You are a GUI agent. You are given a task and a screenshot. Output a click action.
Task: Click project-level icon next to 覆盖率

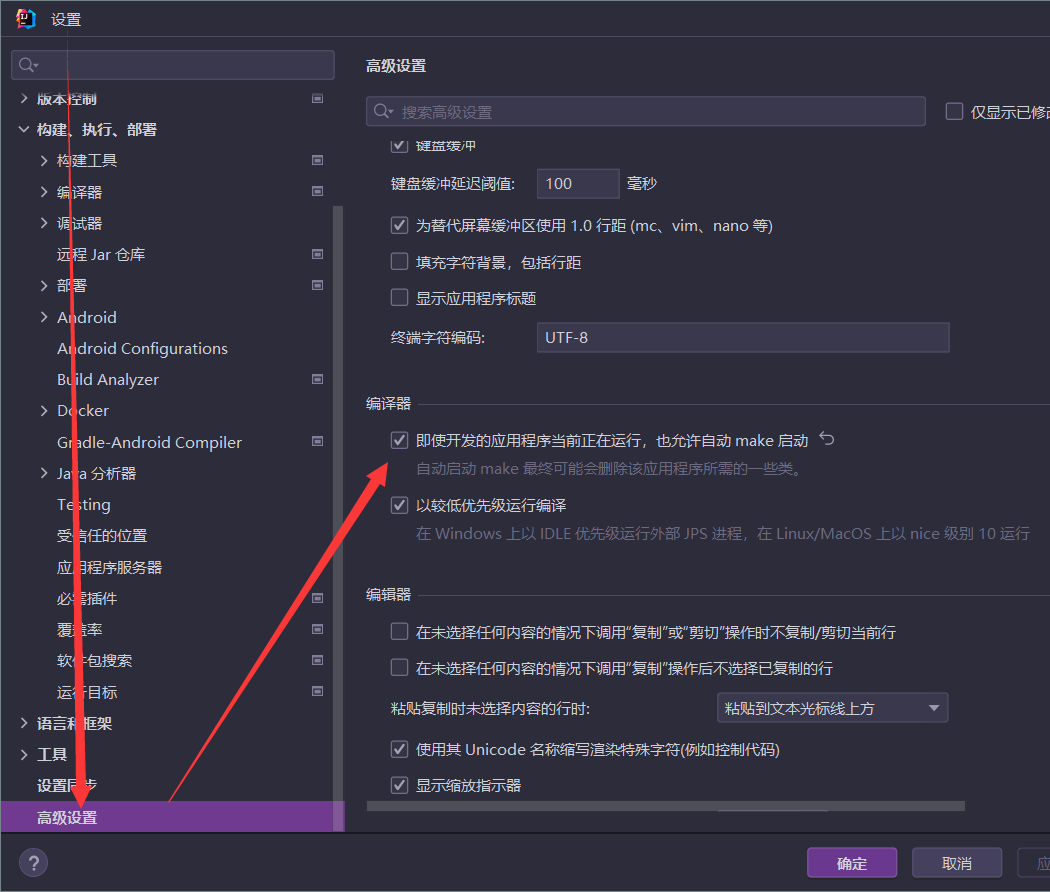[317, 629]
